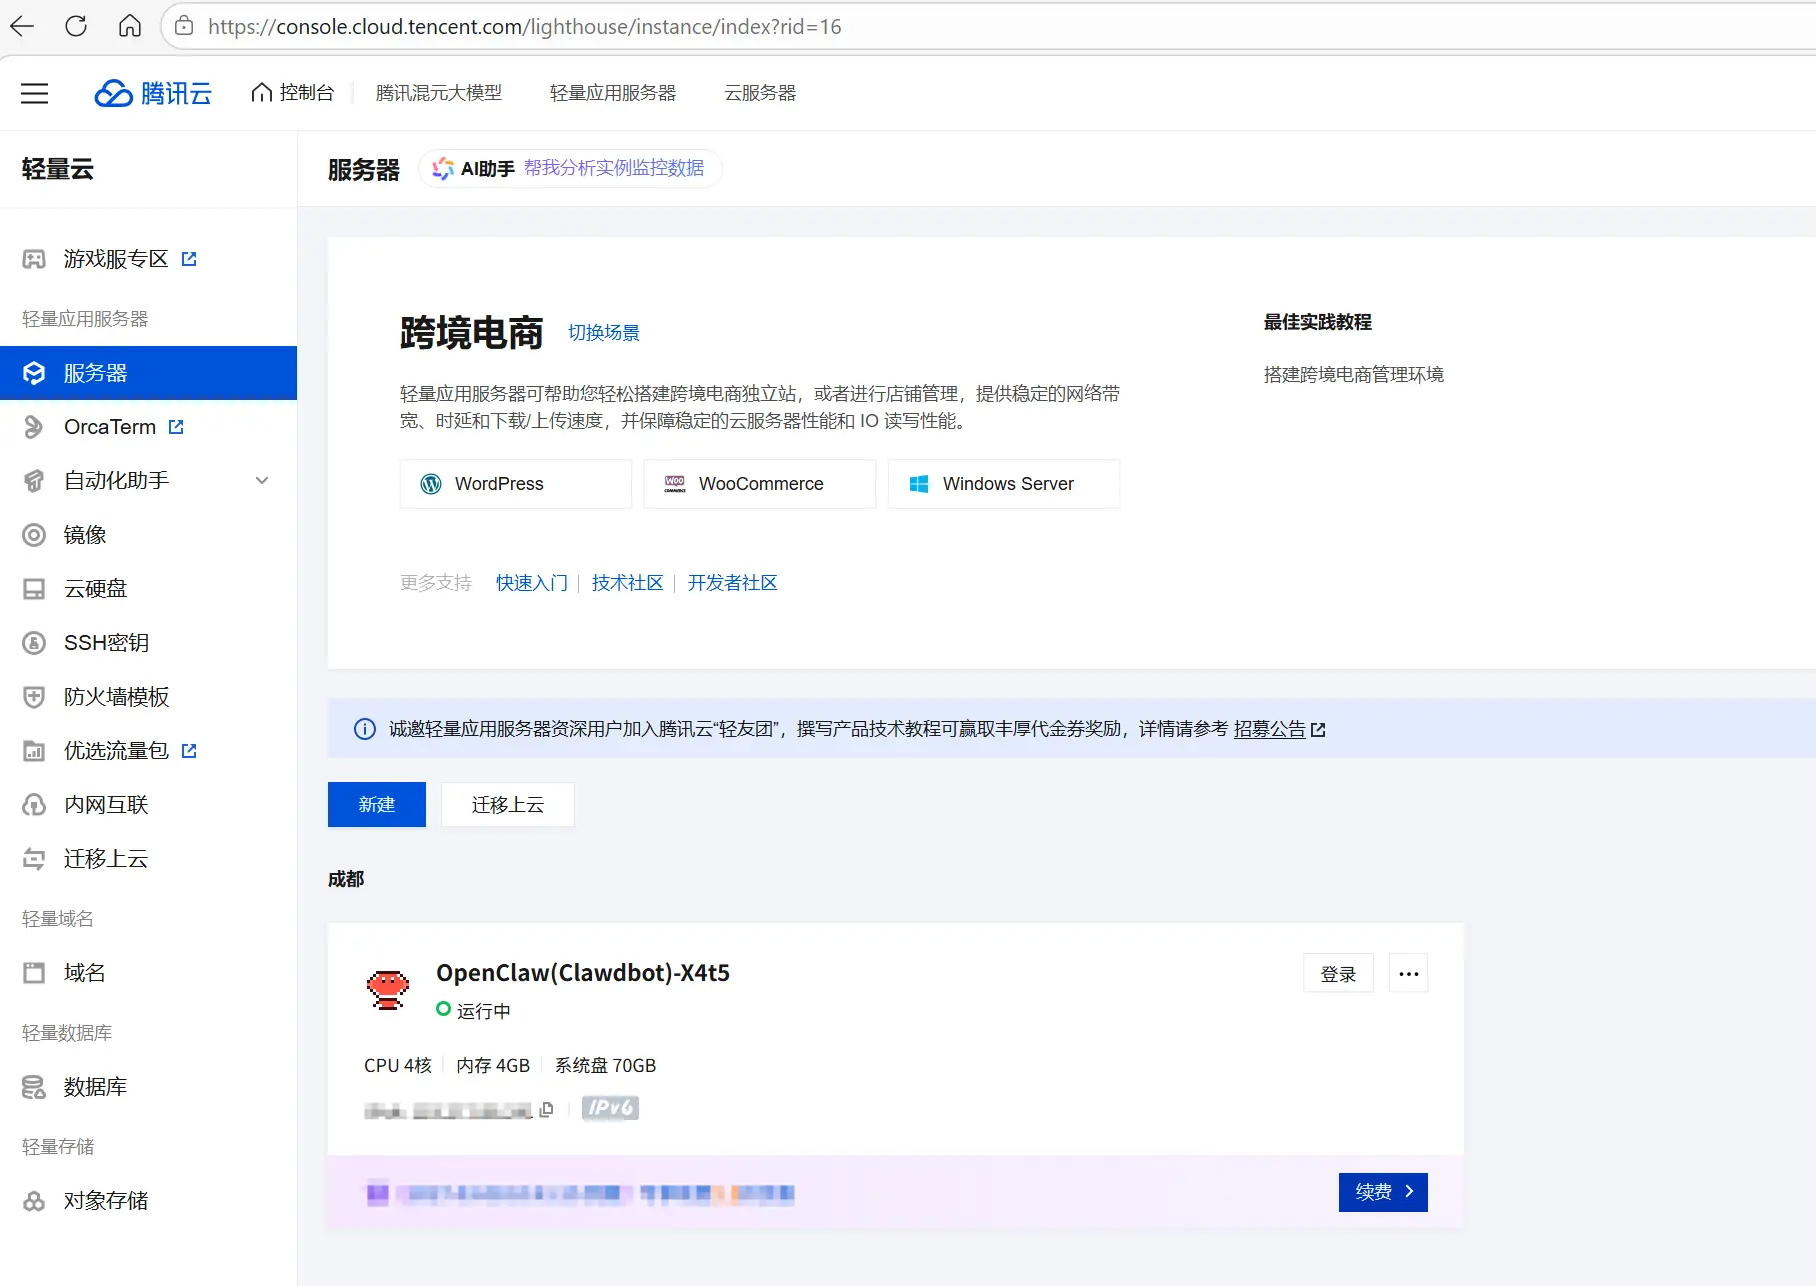Open 数据库 from the sidebar
Viewport: 1816px width, 1286px height.
point(95,1087)
